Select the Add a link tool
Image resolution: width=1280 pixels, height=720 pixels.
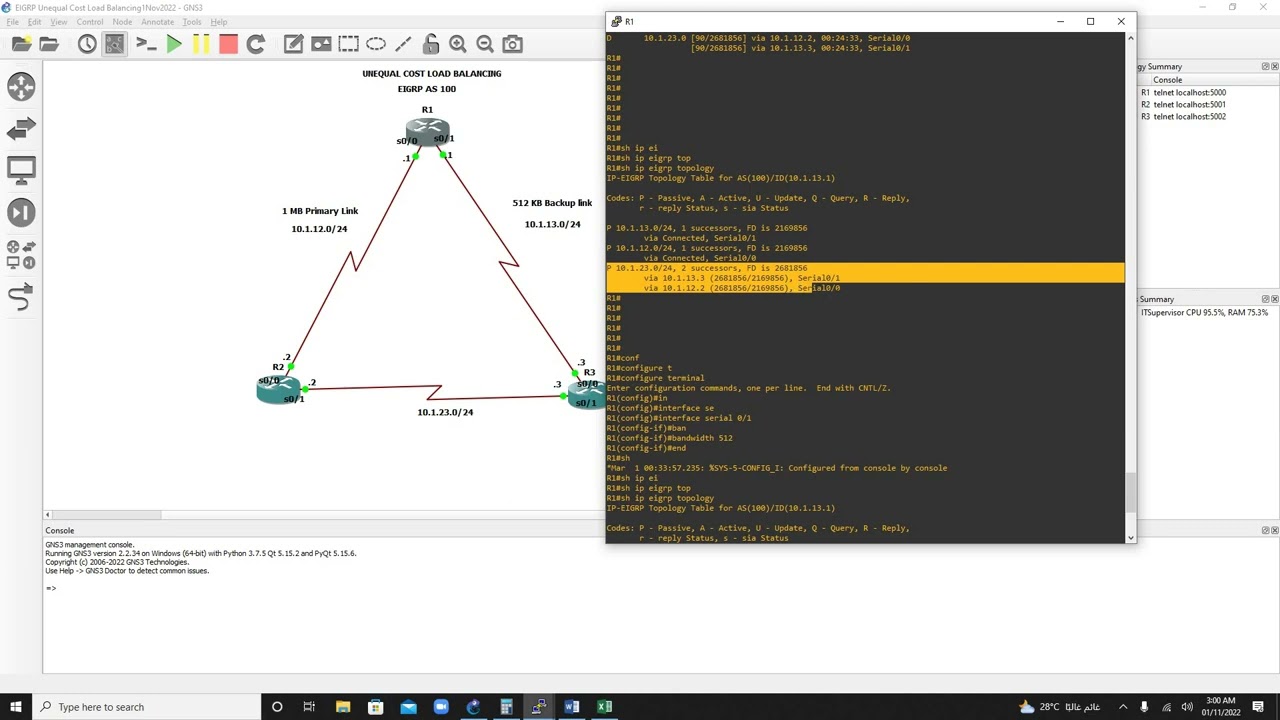click(21, 297)
